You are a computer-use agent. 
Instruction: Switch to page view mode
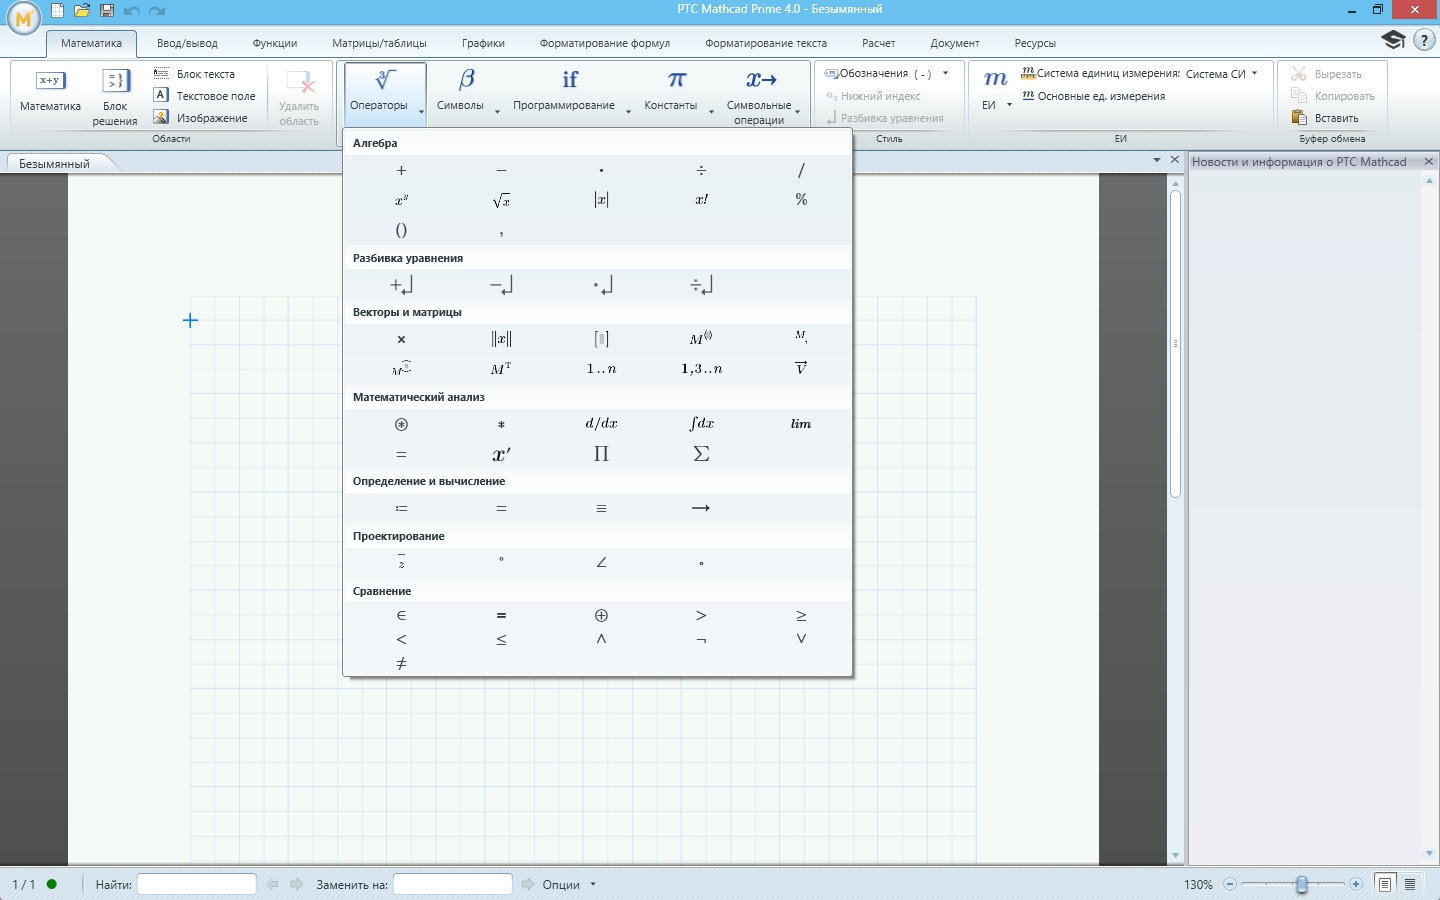(x=1385, y=884)
